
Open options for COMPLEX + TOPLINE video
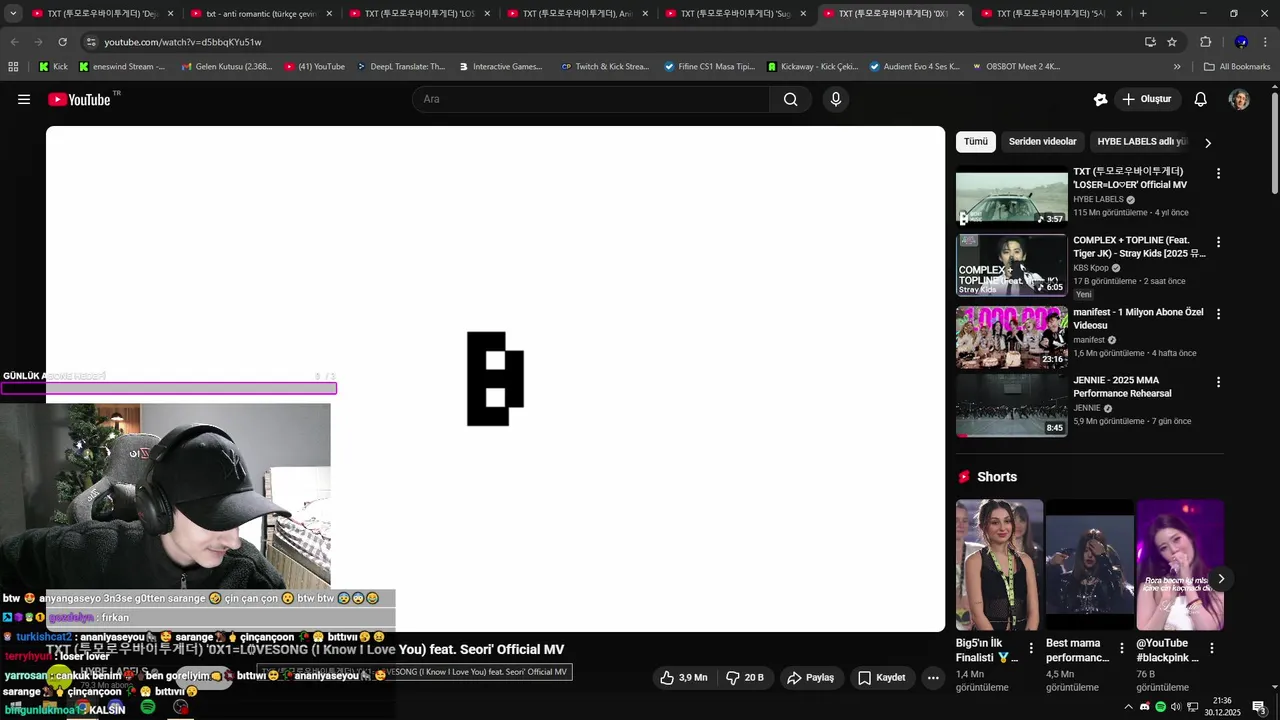coord(1218,242)
